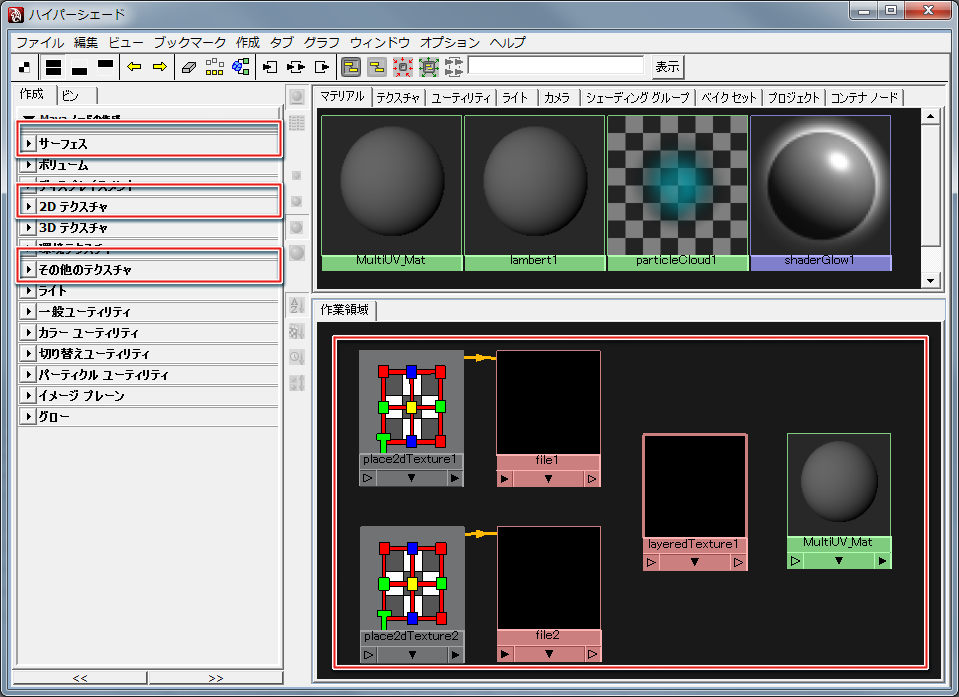This screenshot has width=959, height=697.
Task: Click the >> button at bottom left
Action: (x=215, y=678)
